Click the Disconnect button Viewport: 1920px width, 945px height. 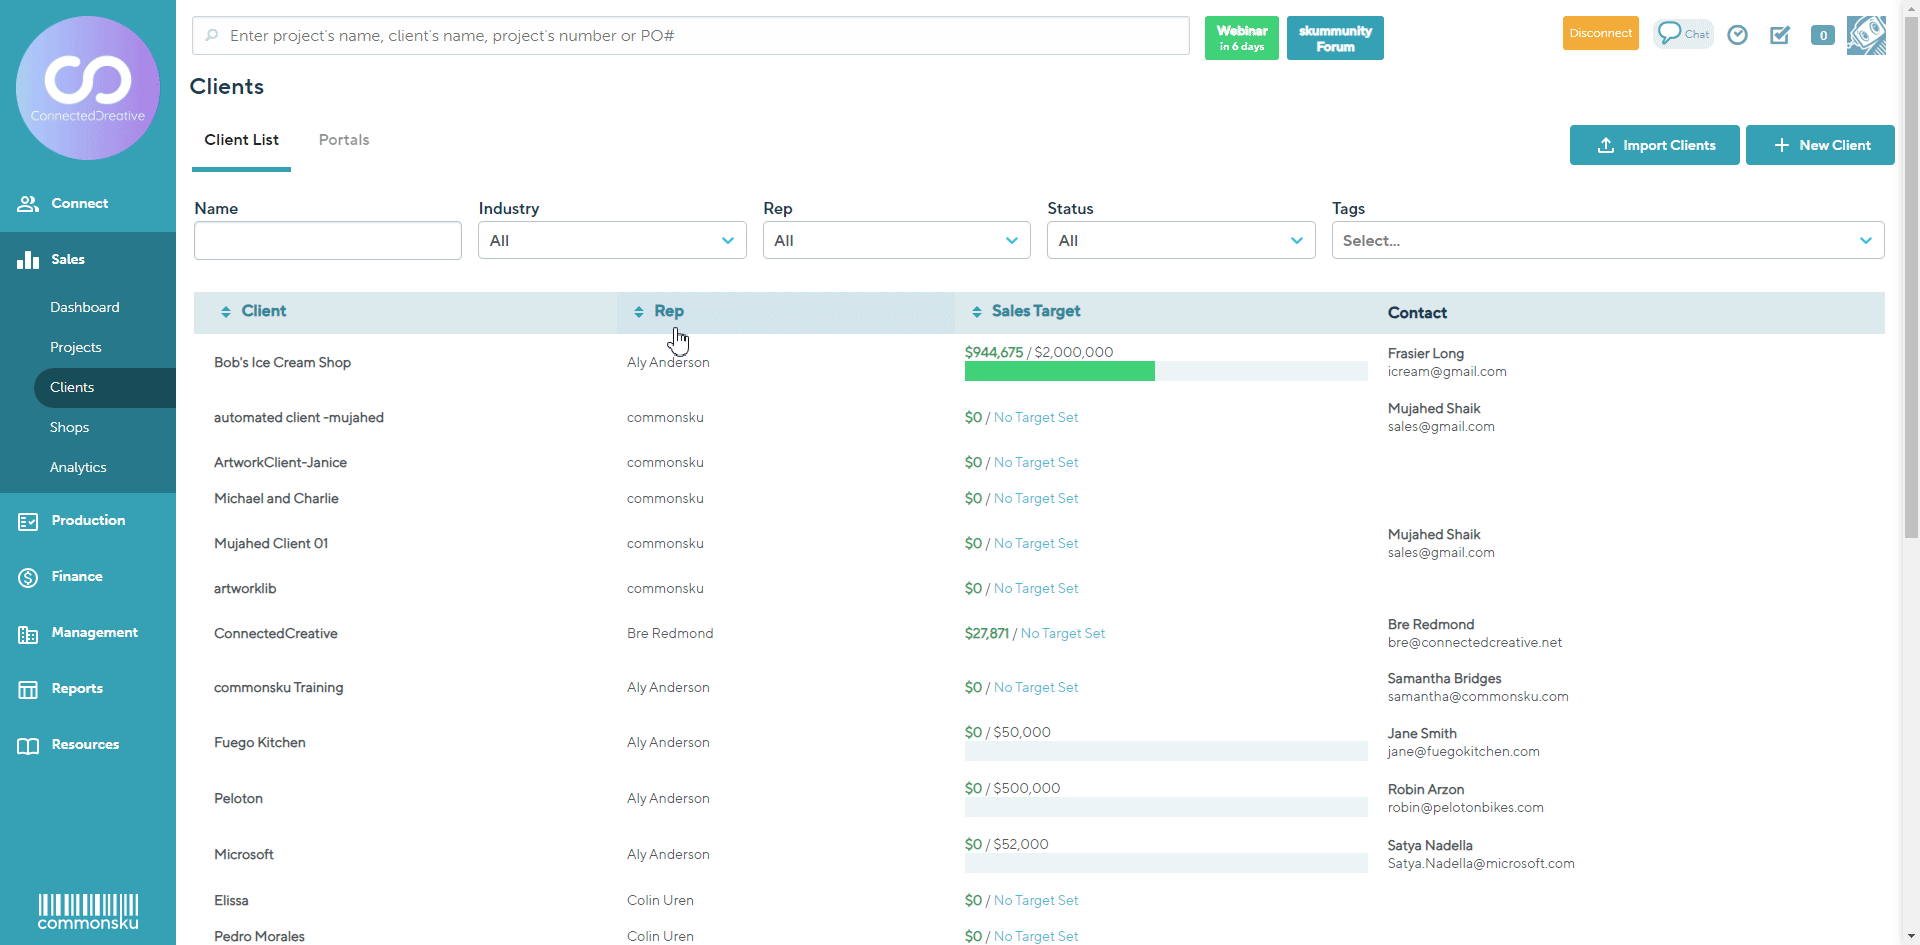[1599, 32]
